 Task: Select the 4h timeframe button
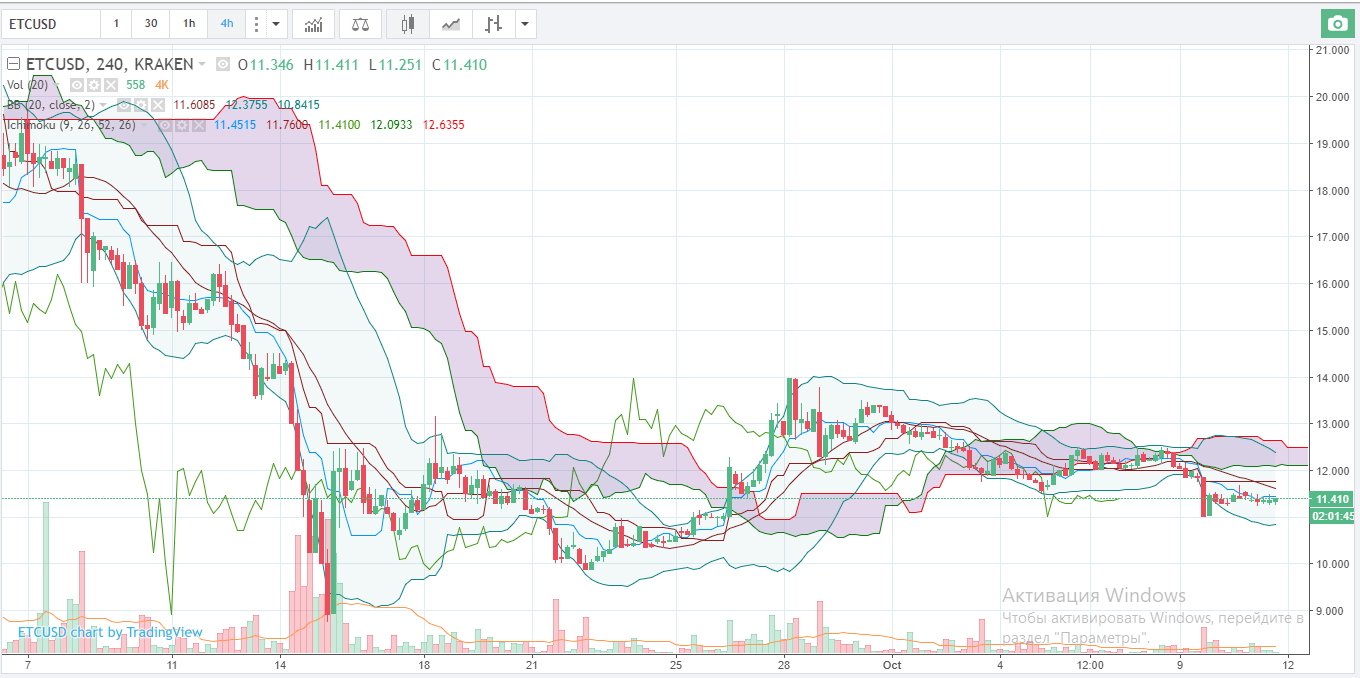227,23
